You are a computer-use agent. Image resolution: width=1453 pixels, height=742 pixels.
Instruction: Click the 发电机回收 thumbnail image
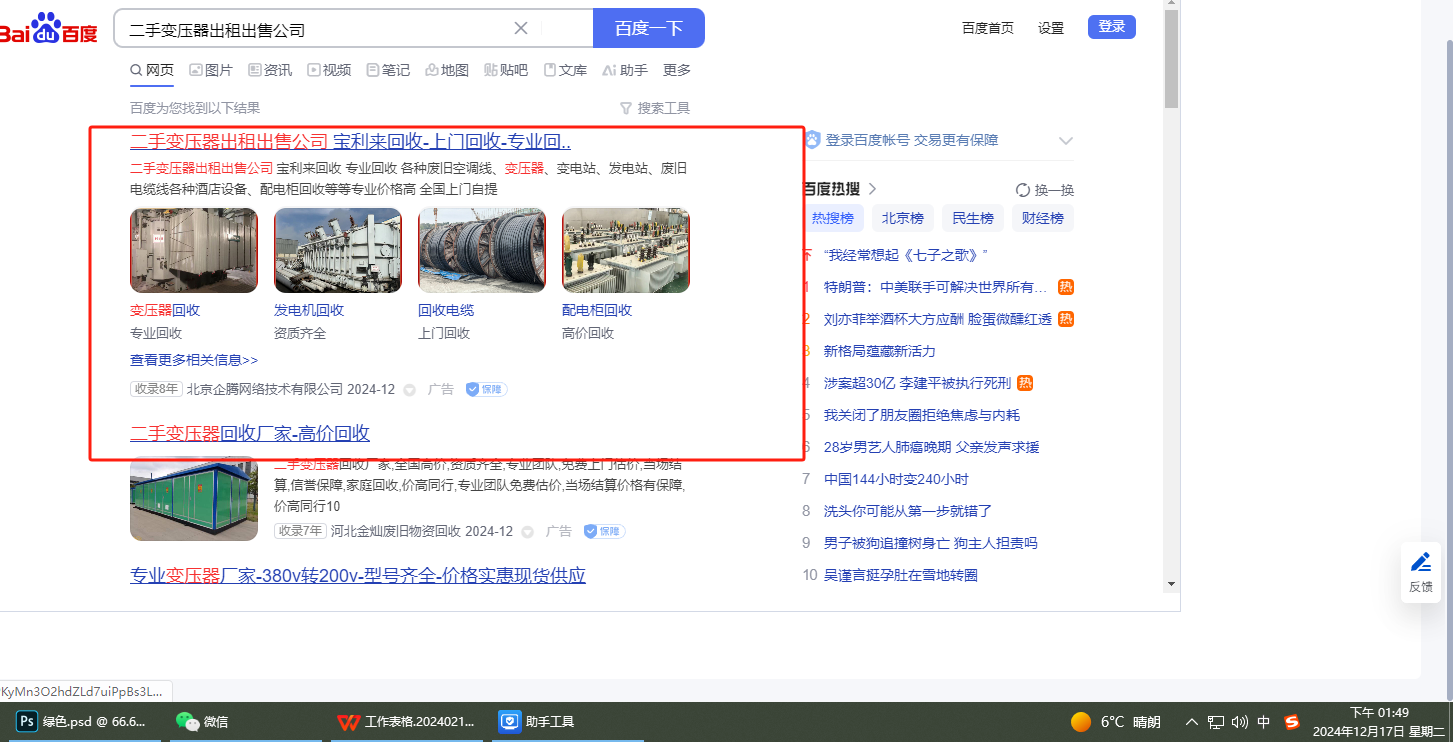[338, 250]
